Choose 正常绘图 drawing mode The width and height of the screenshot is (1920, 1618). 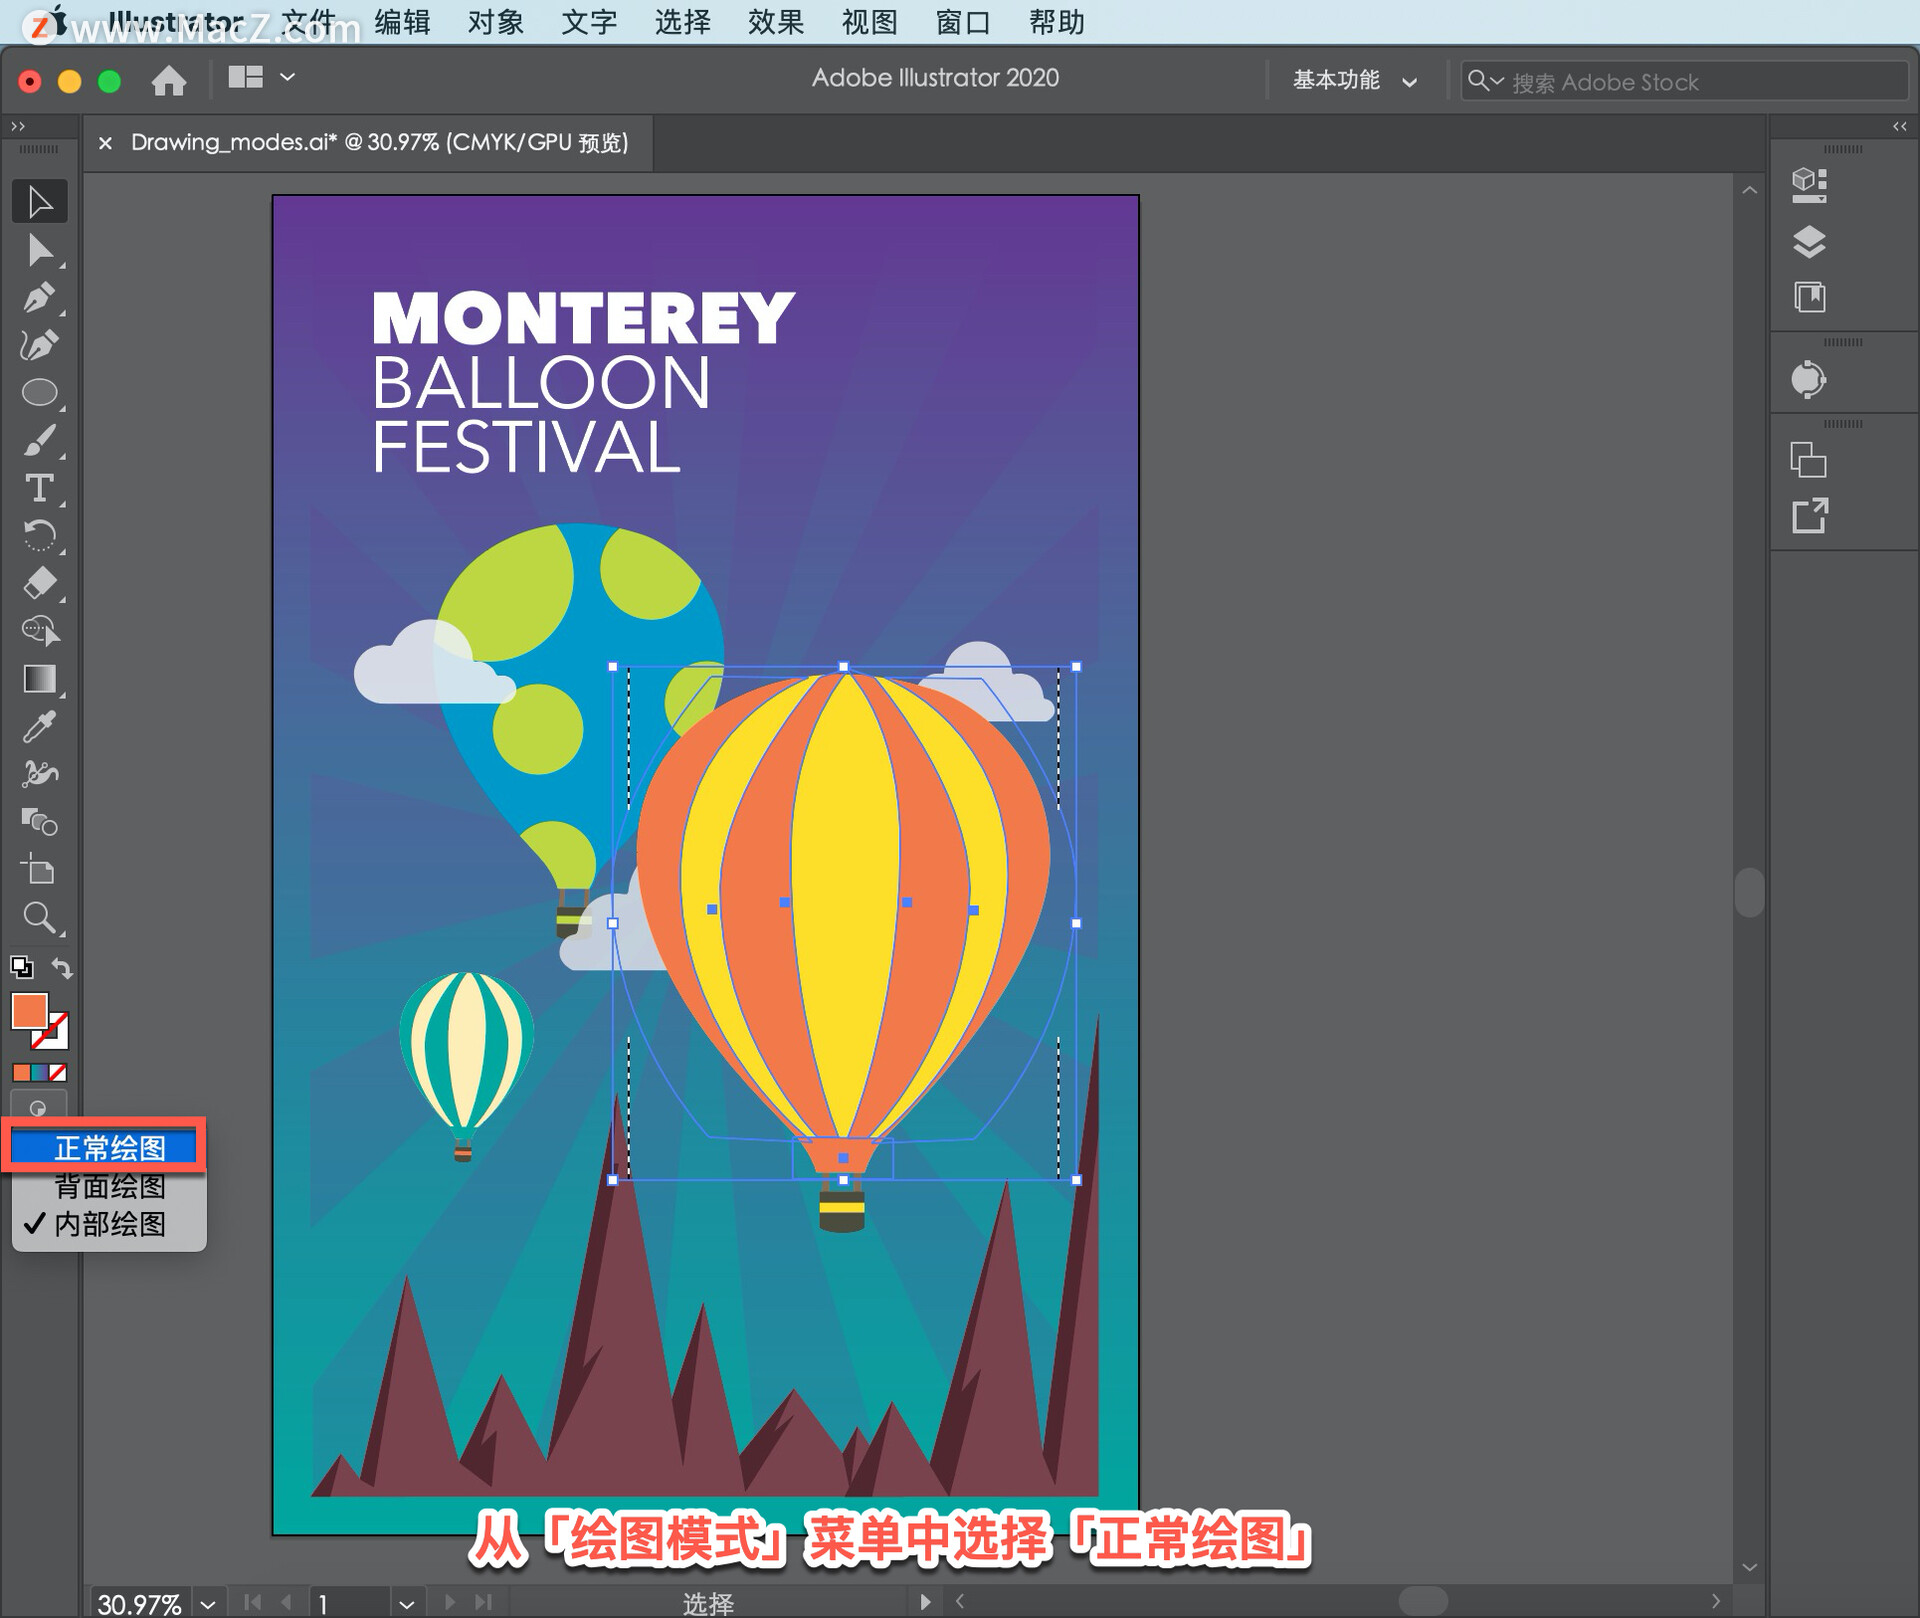click(x=108, y=1148)
